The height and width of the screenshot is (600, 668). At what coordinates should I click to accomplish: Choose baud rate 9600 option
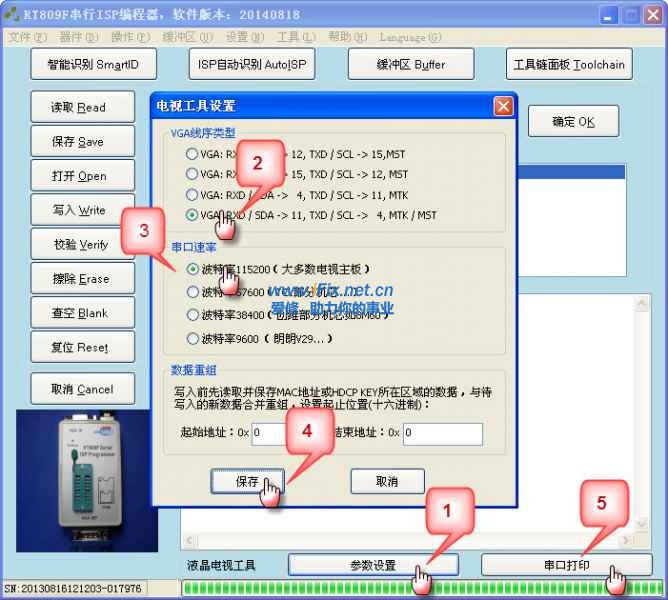pos(192,338)
